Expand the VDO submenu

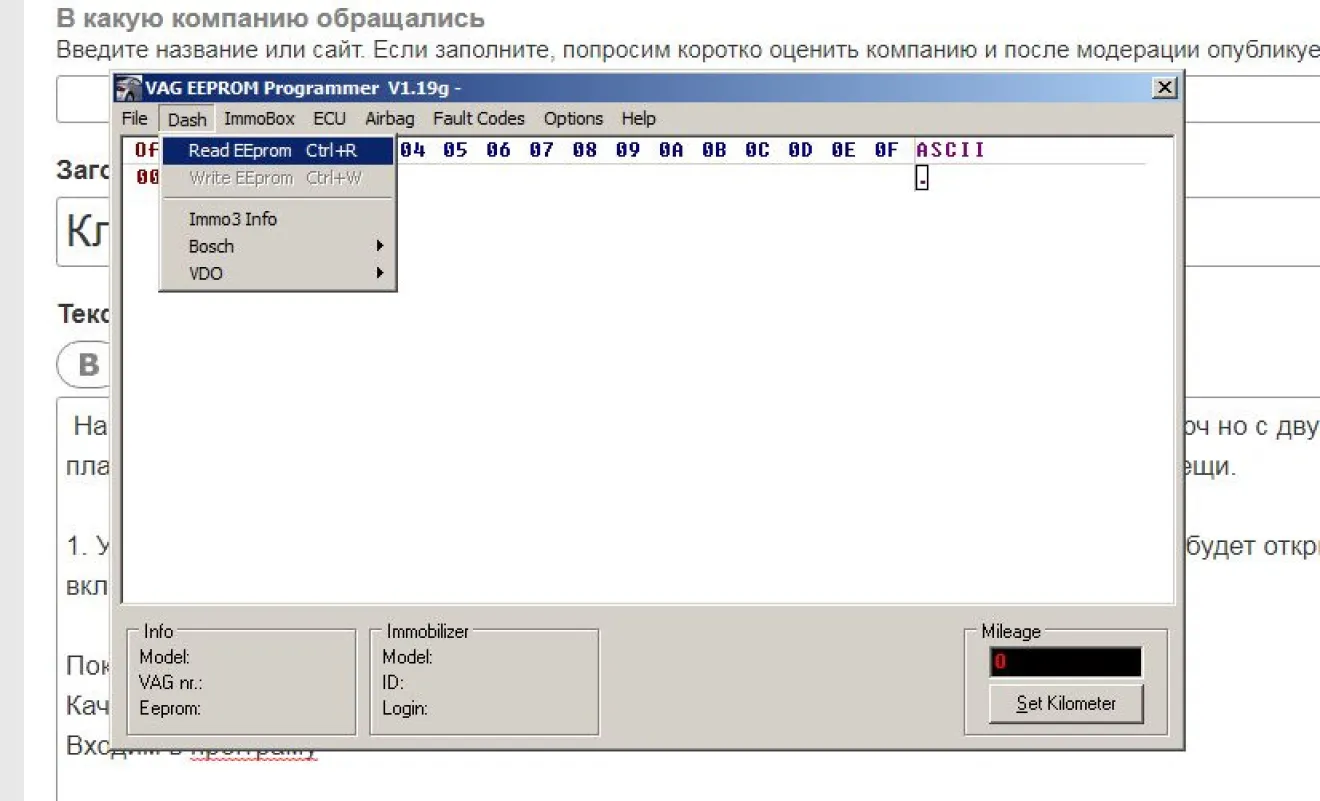pyautogui.click(x=277, y=273)
